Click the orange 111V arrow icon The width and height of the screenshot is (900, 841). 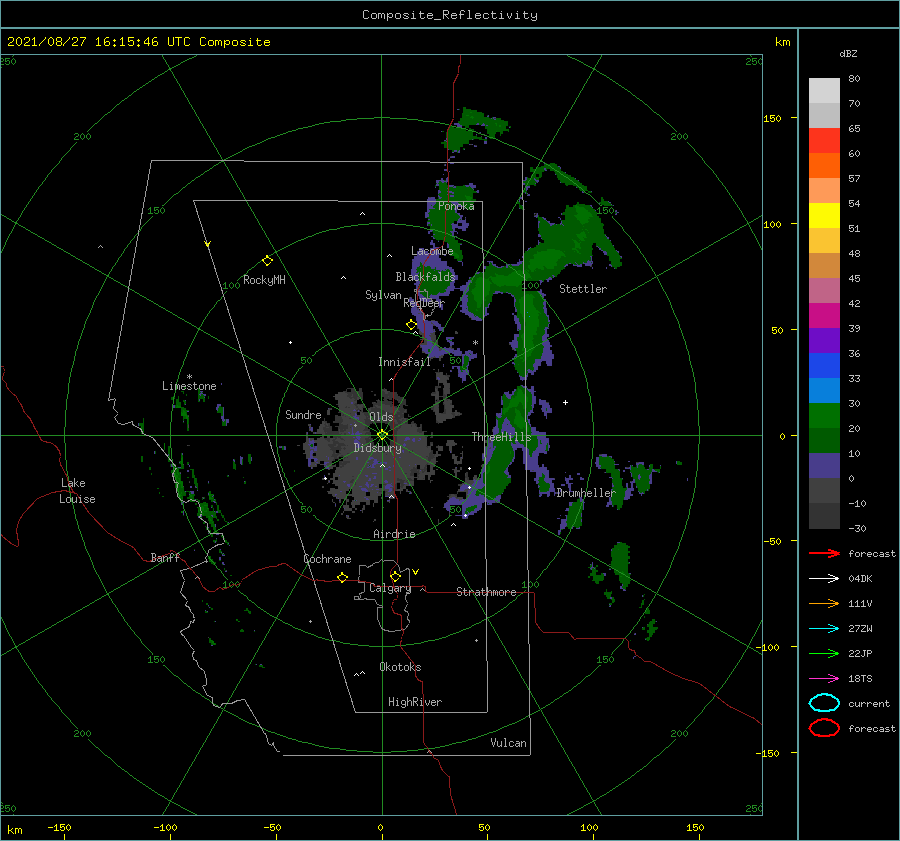tap(824, 603)
